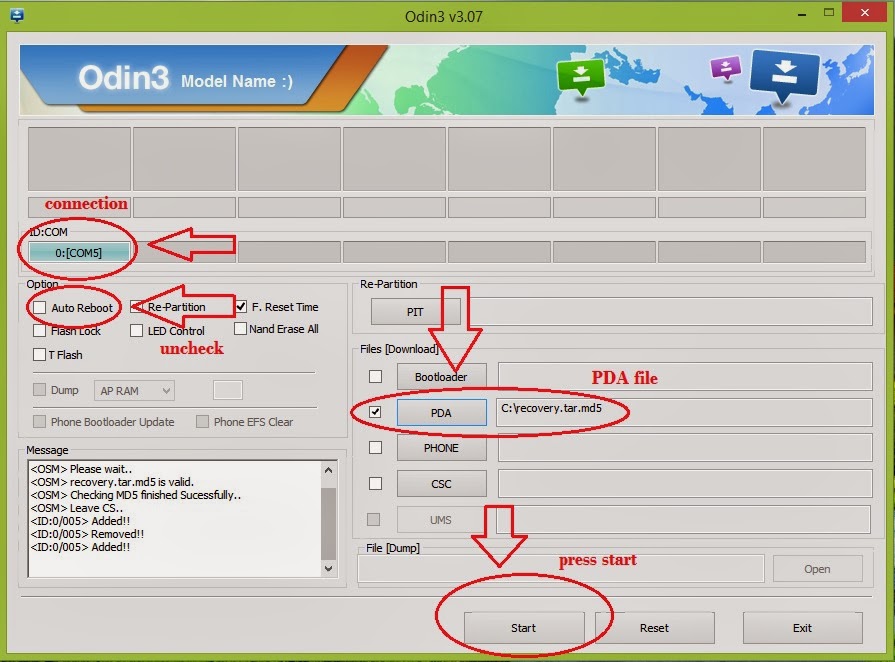Click the Bootloader file button
The width and height of the screenshot is (895, 662).
pos(441,377)
